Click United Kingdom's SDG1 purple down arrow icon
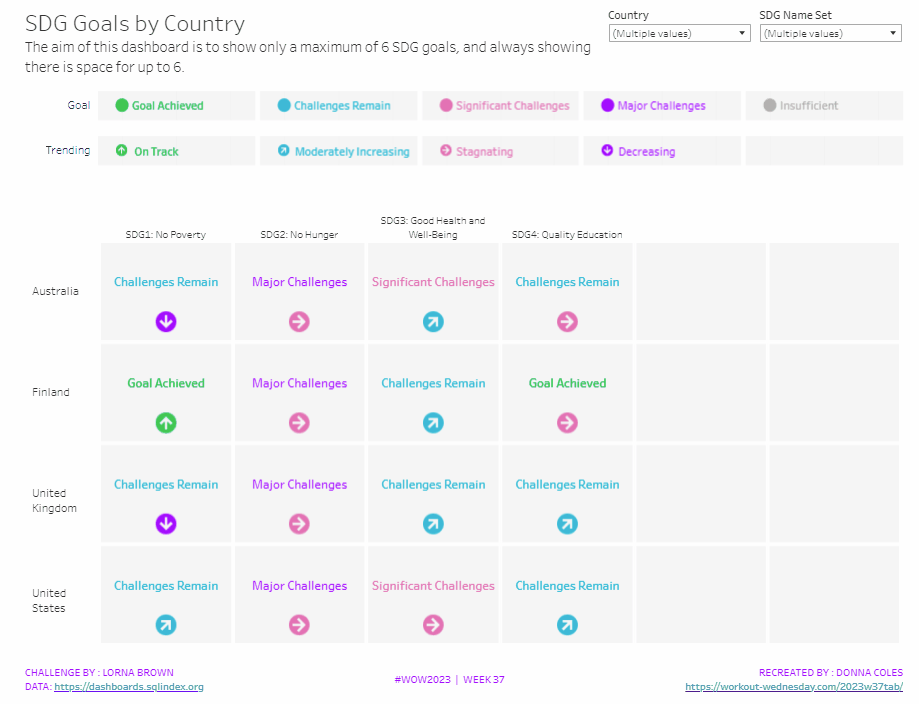Screen dimensions: 919x704 click(166, 524)
